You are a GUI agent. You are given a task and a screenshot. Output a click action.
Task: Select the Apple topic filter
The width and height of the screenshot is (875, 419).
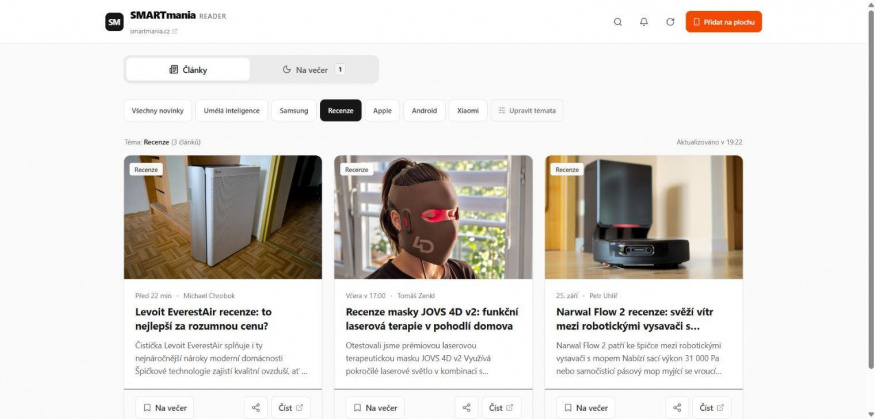click(x=382, y=110)
